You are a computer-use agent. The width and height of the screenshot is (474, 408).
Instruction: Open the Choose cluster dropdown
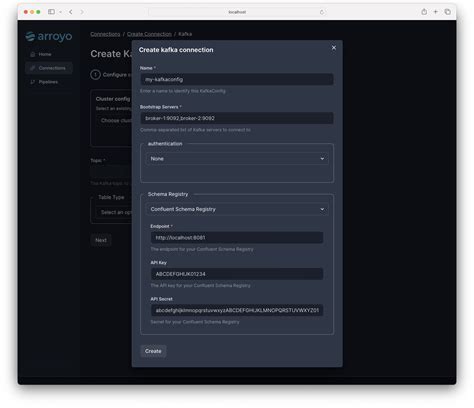(x=114, y=120)
